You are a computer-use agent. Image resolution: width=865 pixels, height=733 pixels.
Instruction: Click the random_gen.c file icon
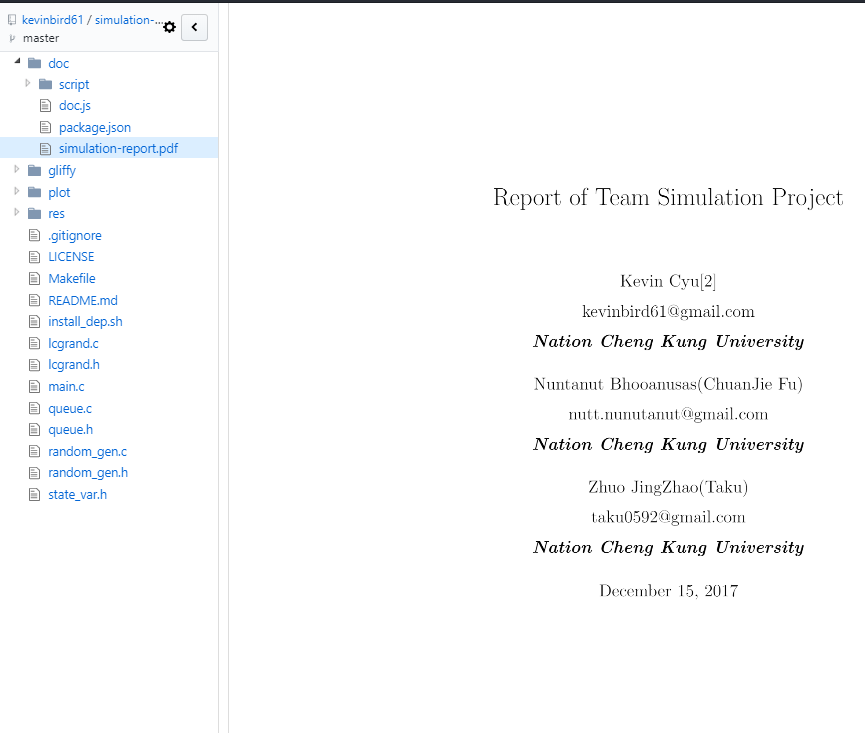tap(34, 452)
